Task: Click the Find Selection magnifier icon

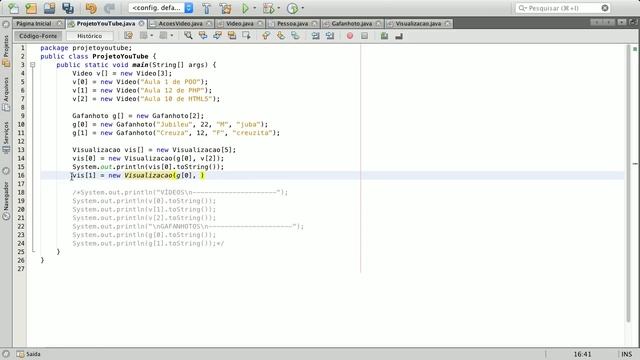Action: click(x=188, y=36)
